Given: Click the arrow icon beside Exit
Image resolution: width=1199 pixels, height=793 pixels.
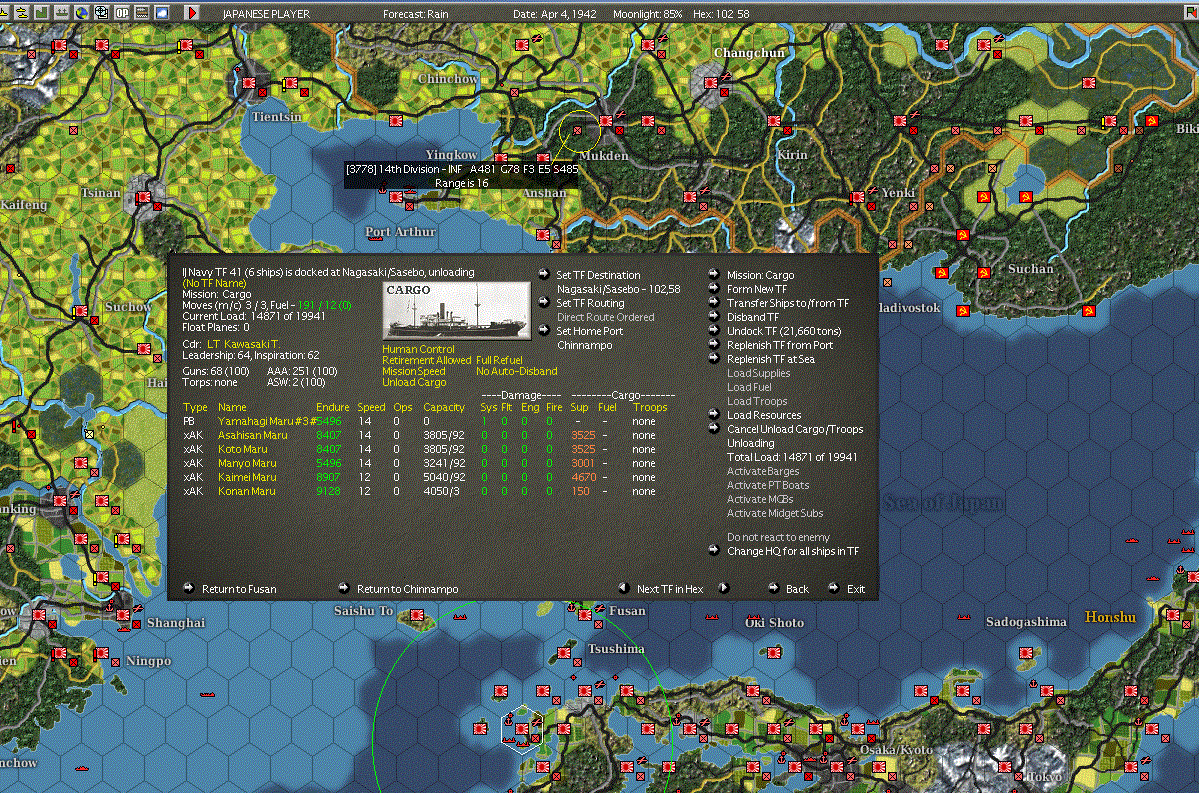Looking at the screenshot, I should pyautogui.click(x=833, y=588).
